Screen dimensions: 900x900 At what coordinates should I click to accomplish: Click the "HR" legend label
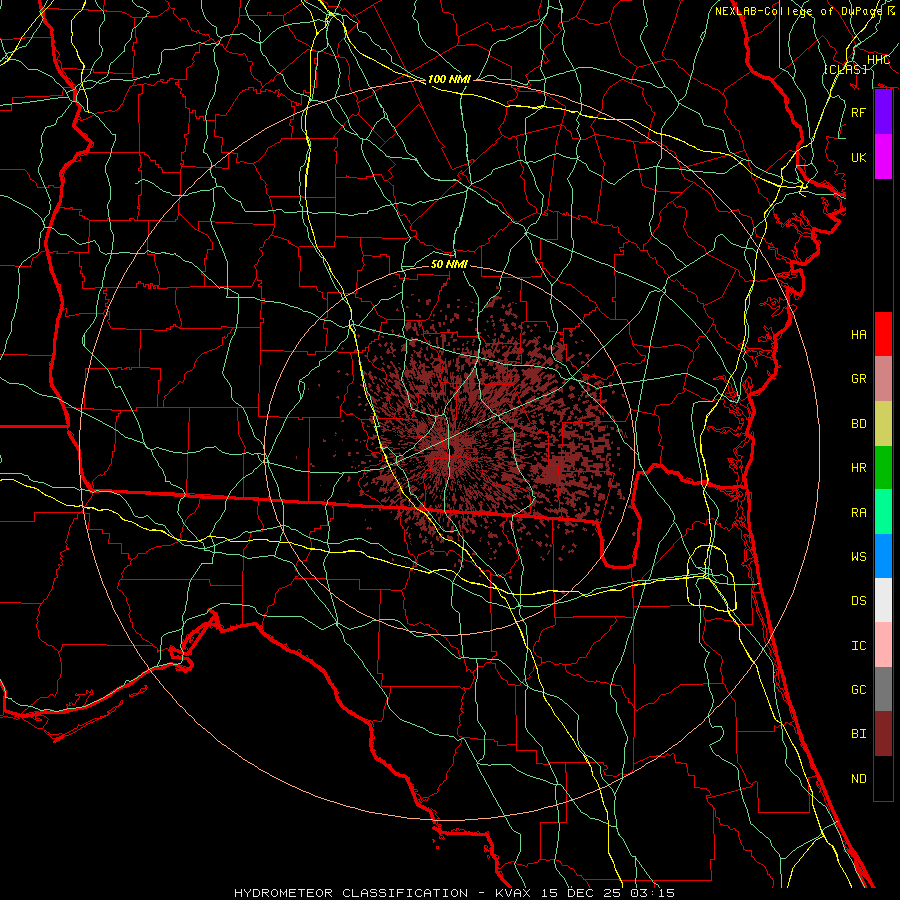(858, 468)
